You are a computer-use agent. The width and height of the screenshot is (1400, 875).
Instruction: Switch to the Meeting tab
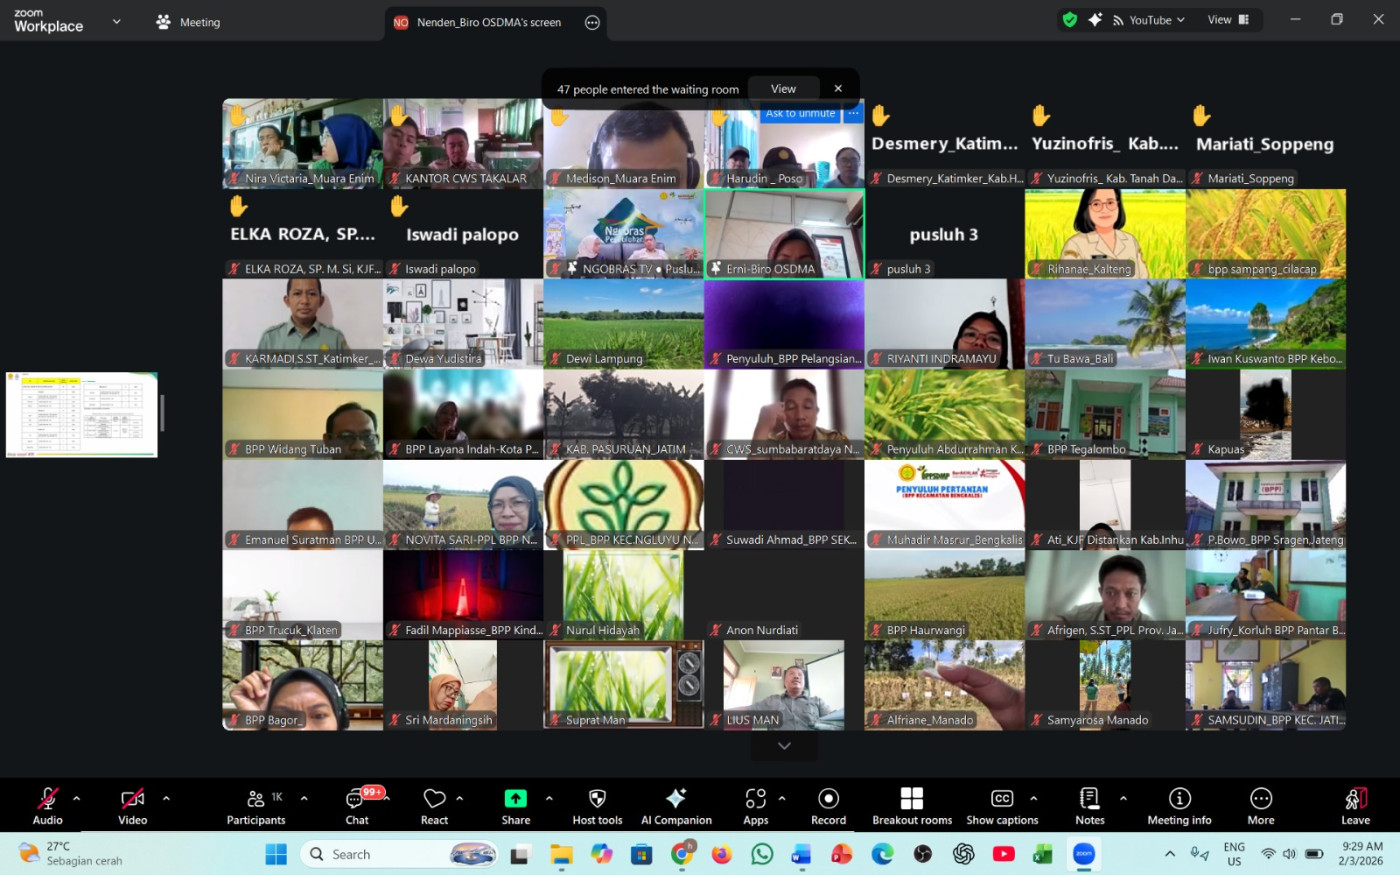tap(188, 22)
